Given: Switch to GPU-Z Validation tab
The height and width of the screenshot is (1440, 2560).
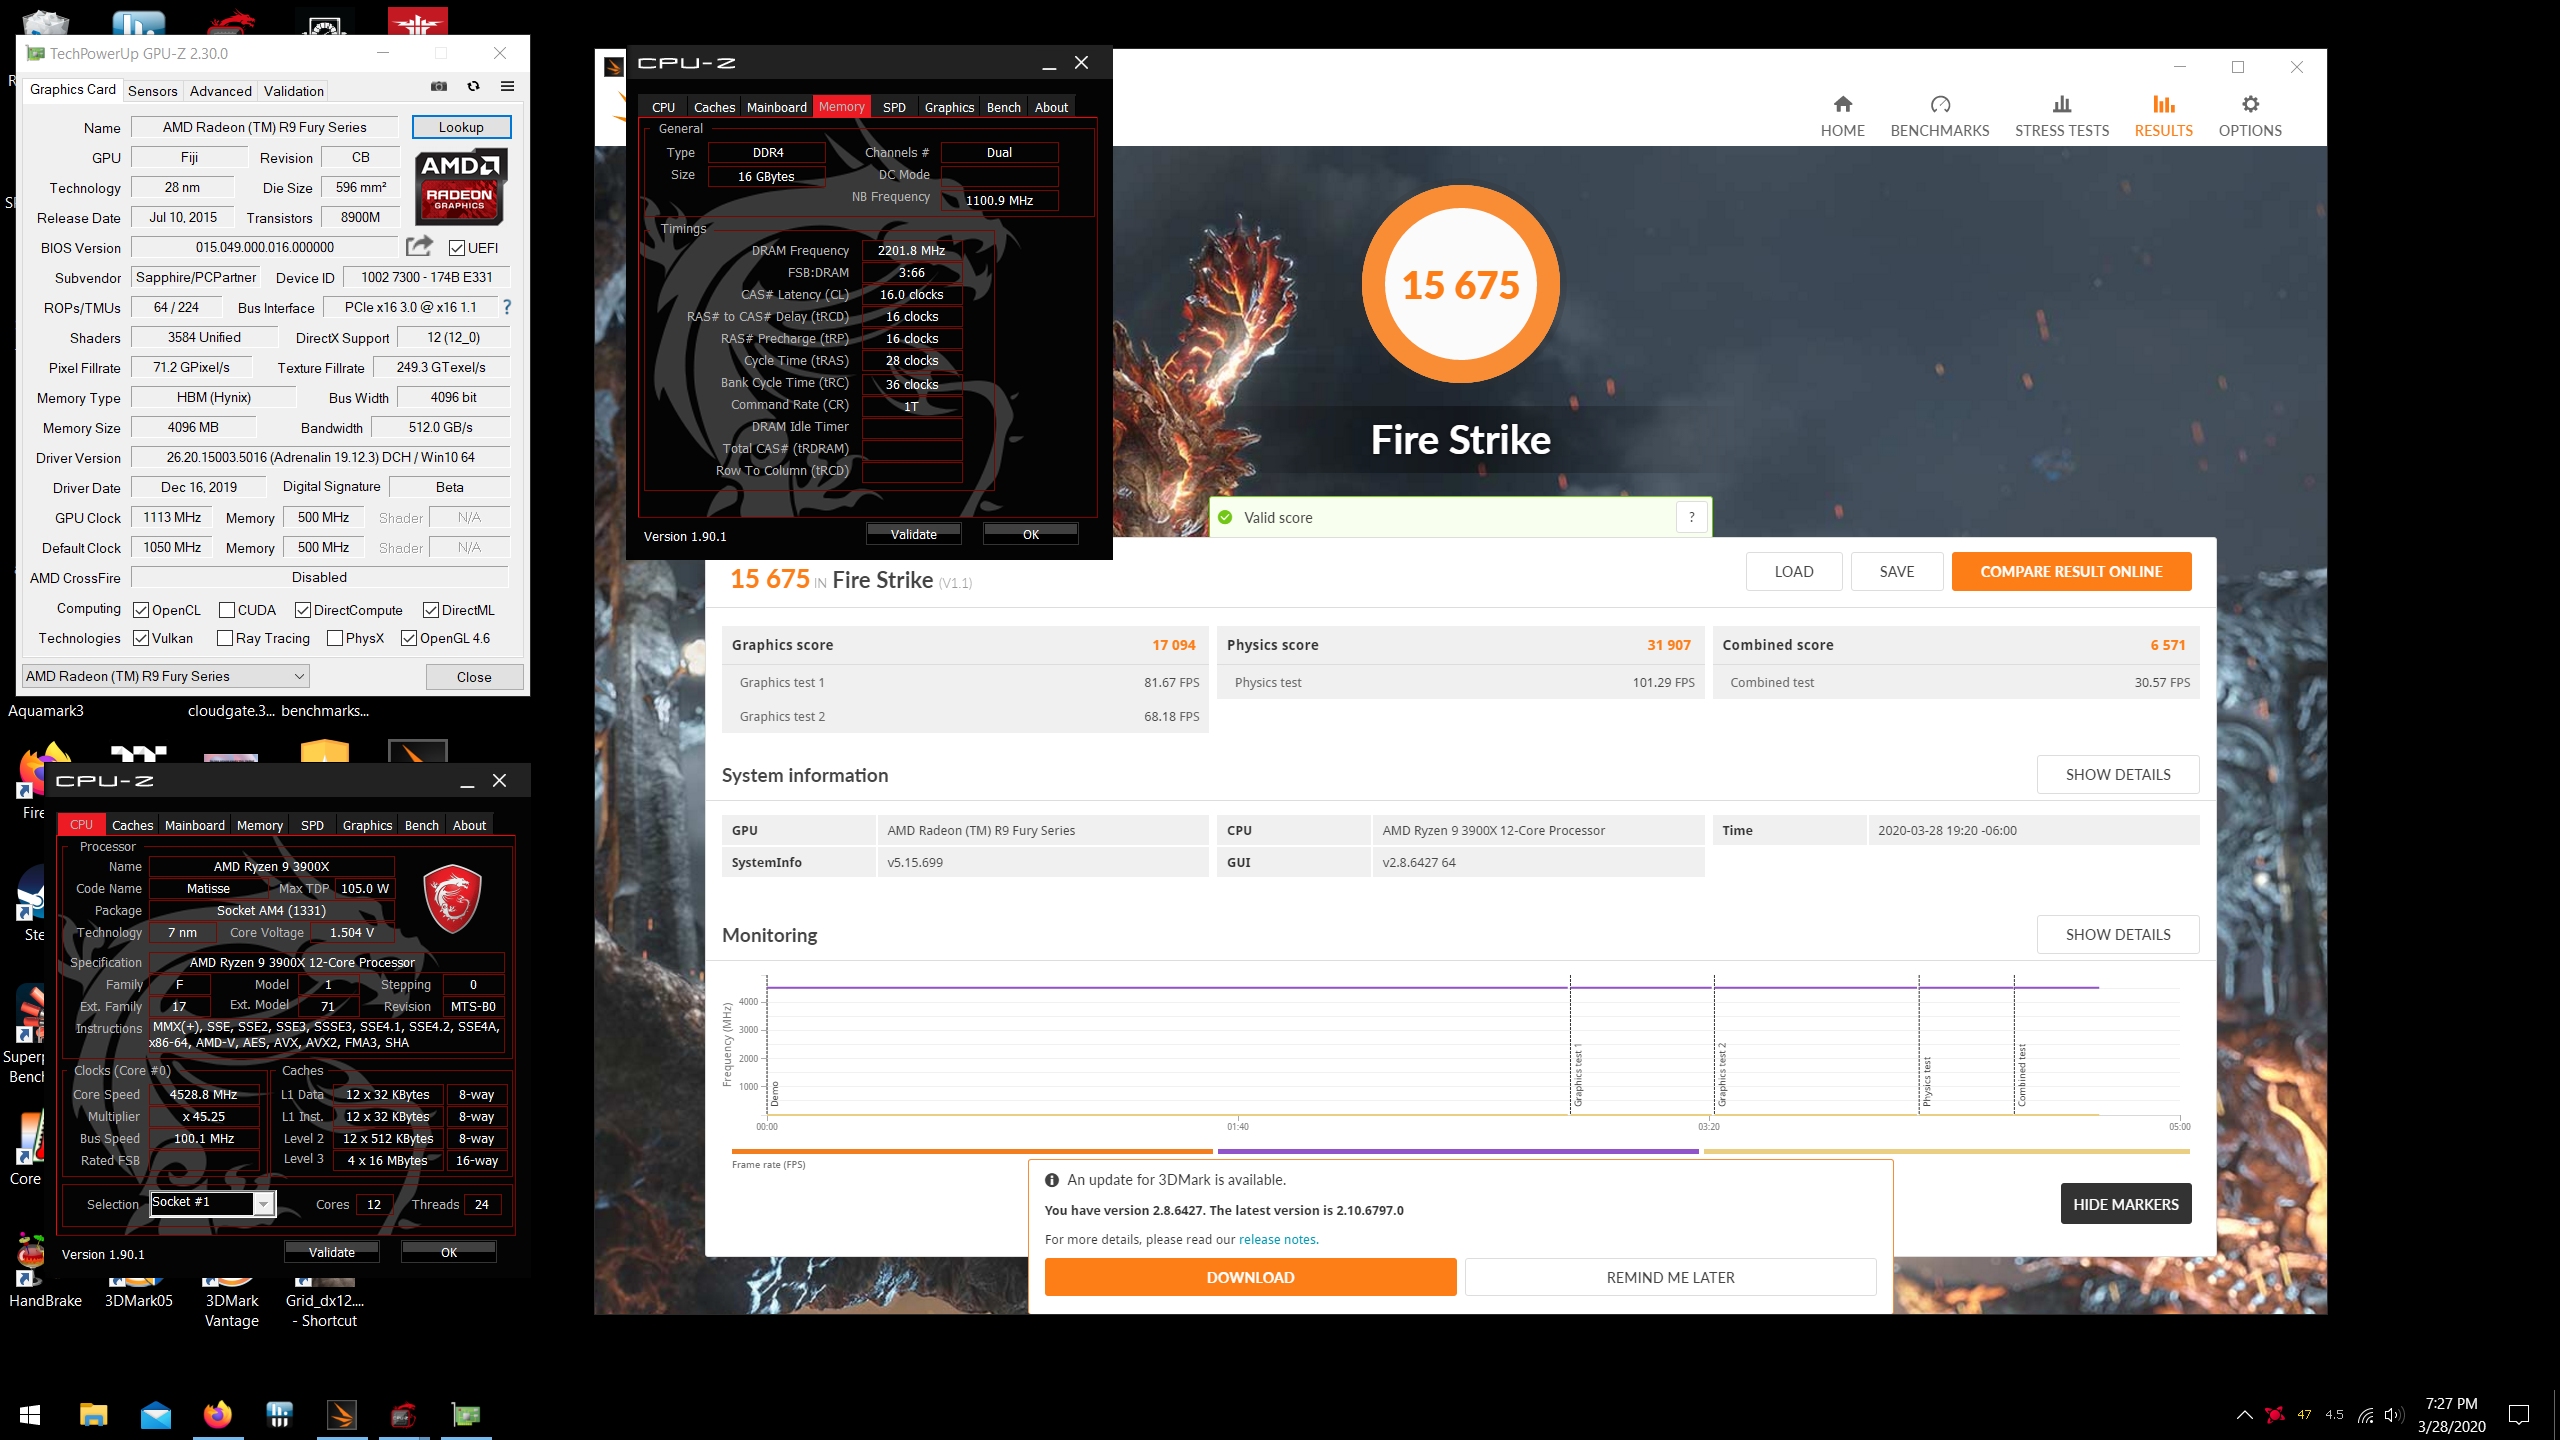Looking at the screenshot, I should (x=293, y=91).
